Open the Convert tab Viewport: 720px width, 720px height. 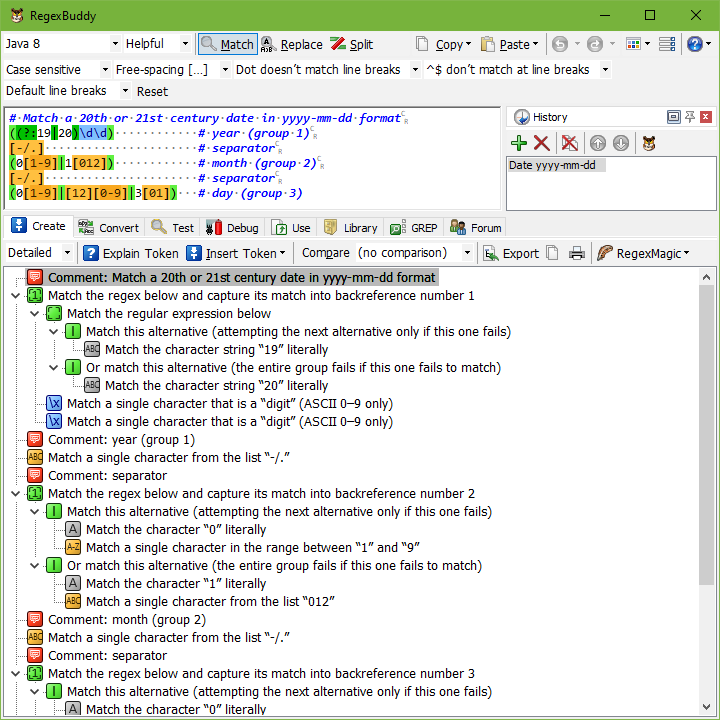pyautogui.click(x=108, y=228)
